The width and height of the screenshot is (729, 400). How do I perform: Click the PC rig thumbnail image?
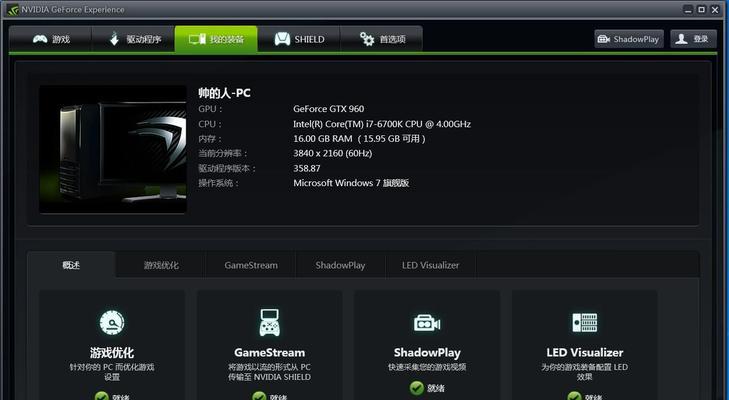click(x=113, y=149)
